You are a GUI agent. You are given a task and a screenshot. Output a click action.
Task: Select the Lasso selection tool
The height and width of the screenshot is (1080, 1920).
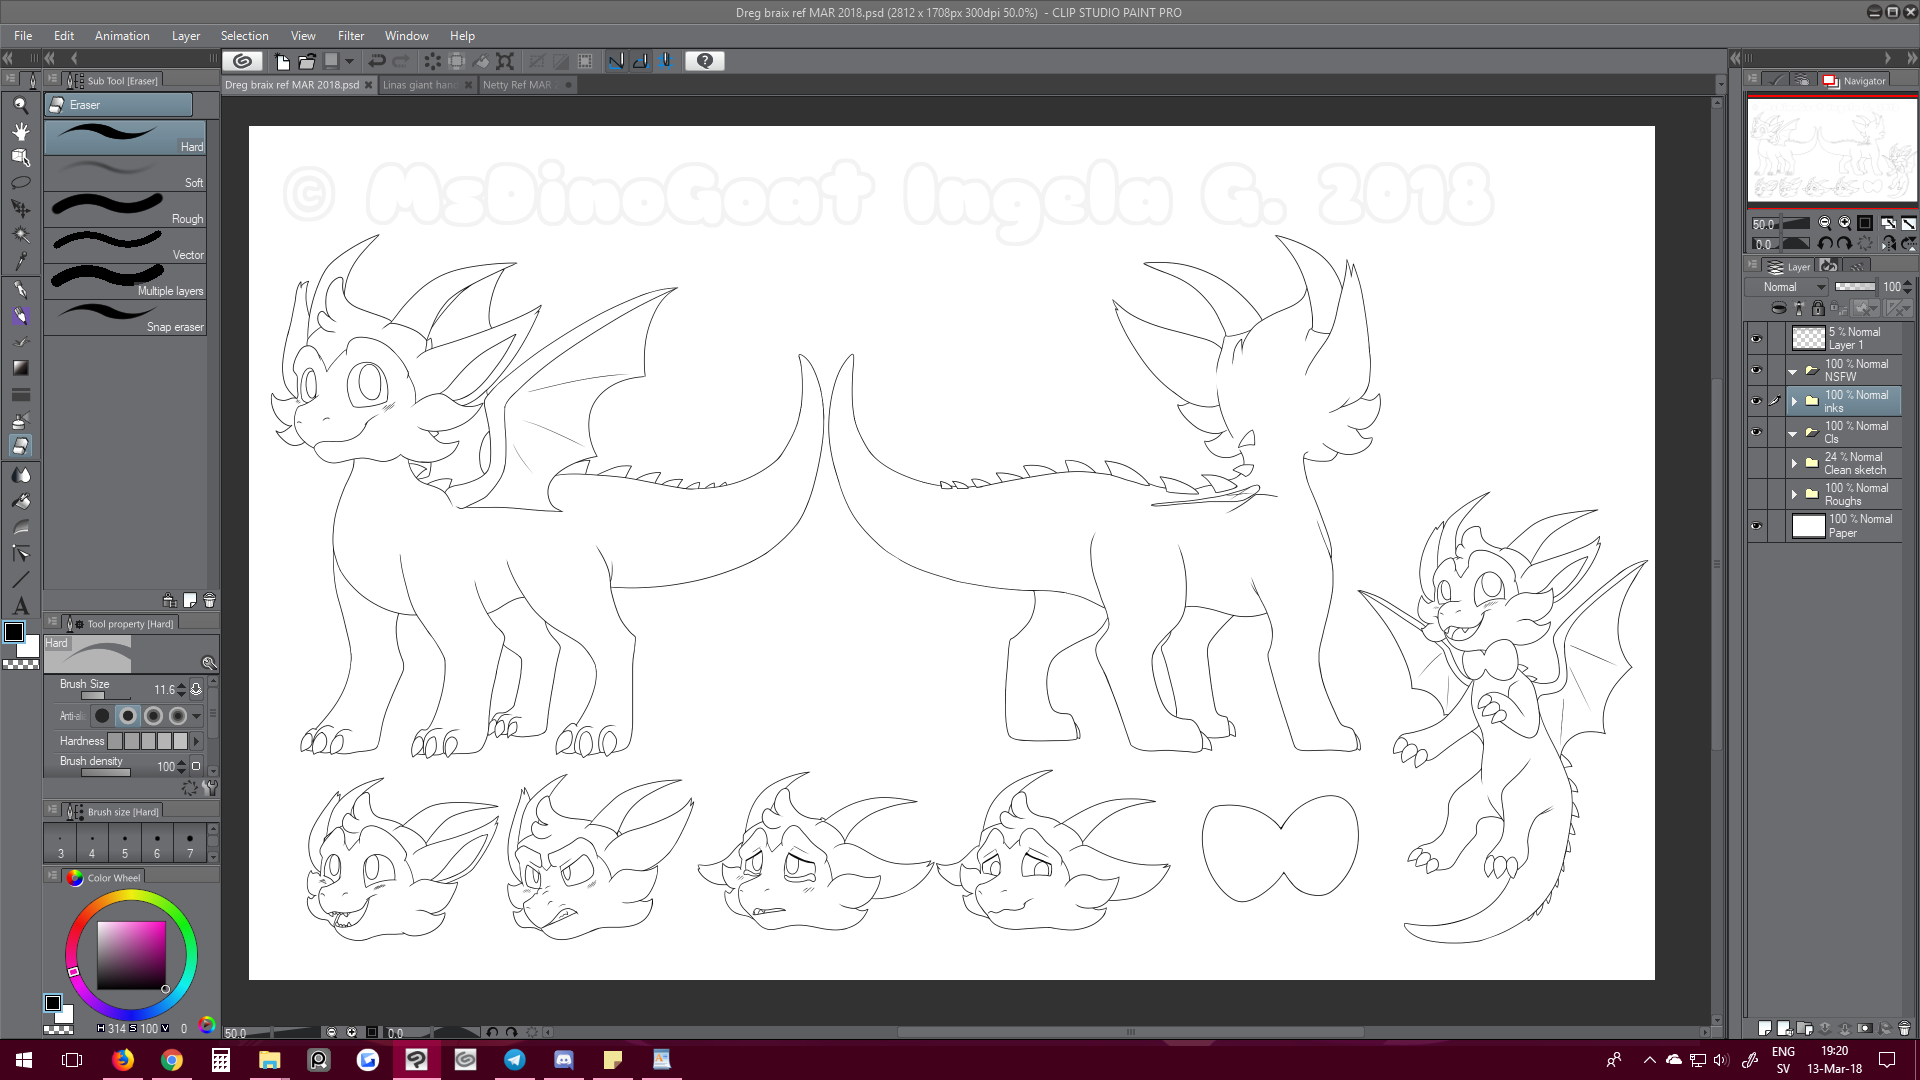coord(20,183)
